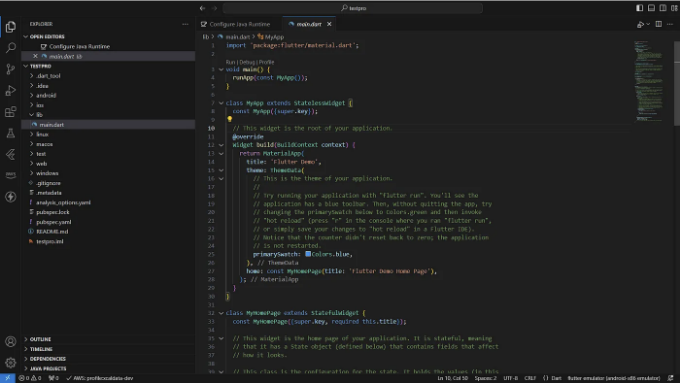
Task: Split the editor right
Action: (x=658, y=24)
